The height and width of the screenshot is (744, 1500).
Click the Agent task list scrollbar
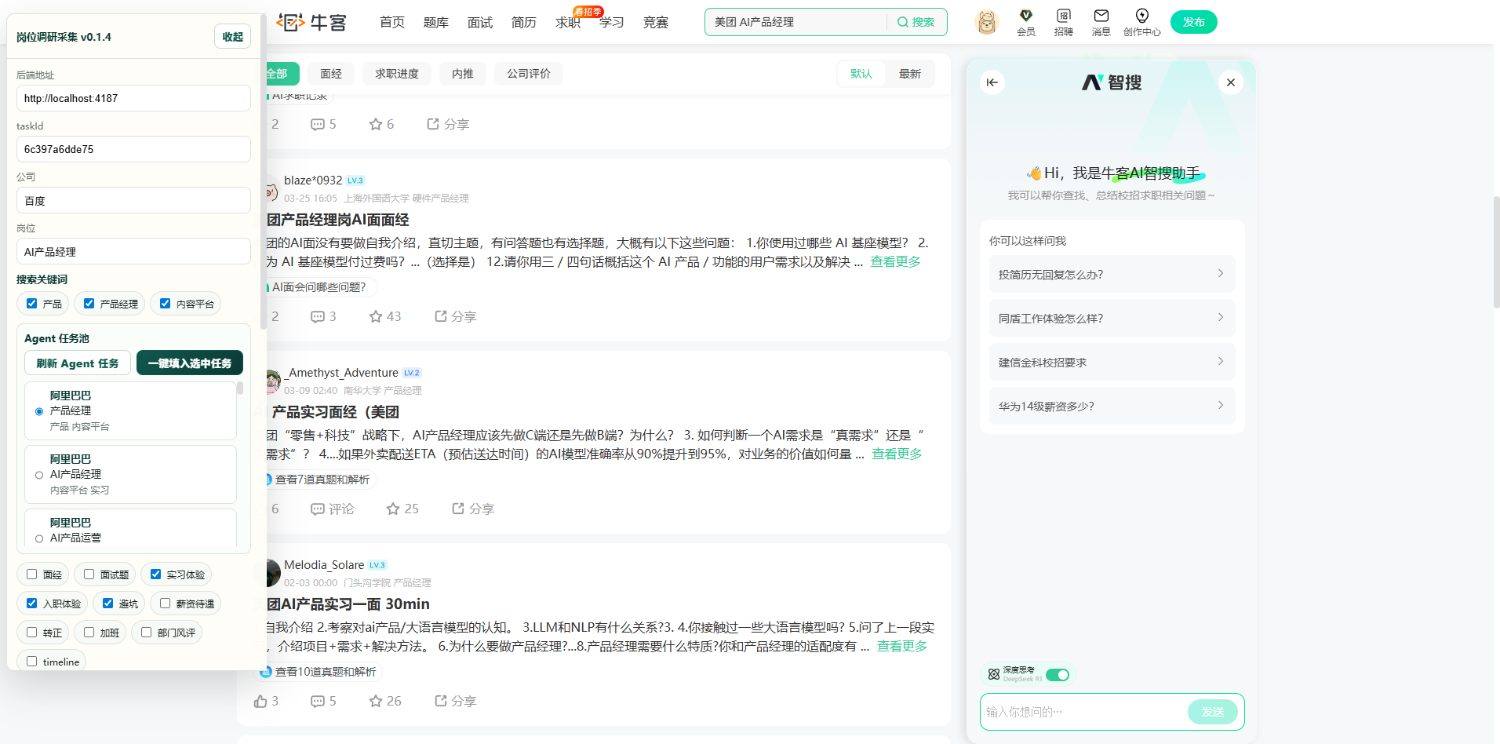(x=240, y=387)
